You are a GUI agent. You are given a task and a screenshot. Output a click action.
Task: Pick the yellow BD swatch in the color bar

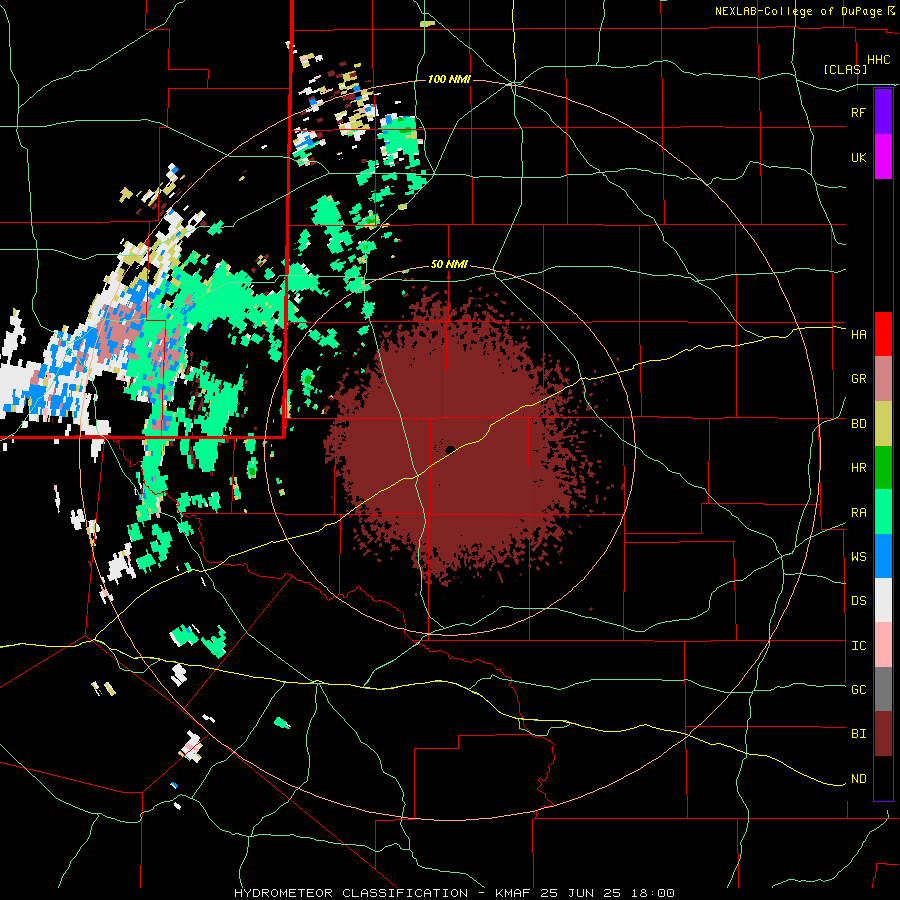883,424
